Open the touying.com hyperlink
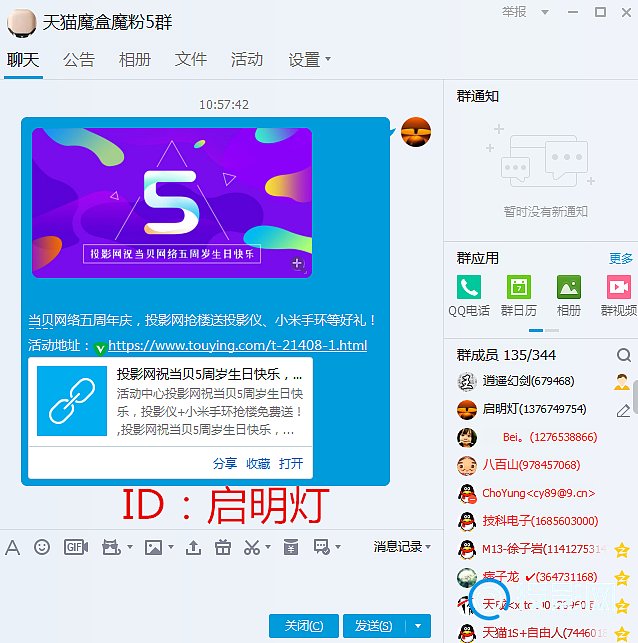The height and width of the screenshot is (643, 638). point(237,346)
